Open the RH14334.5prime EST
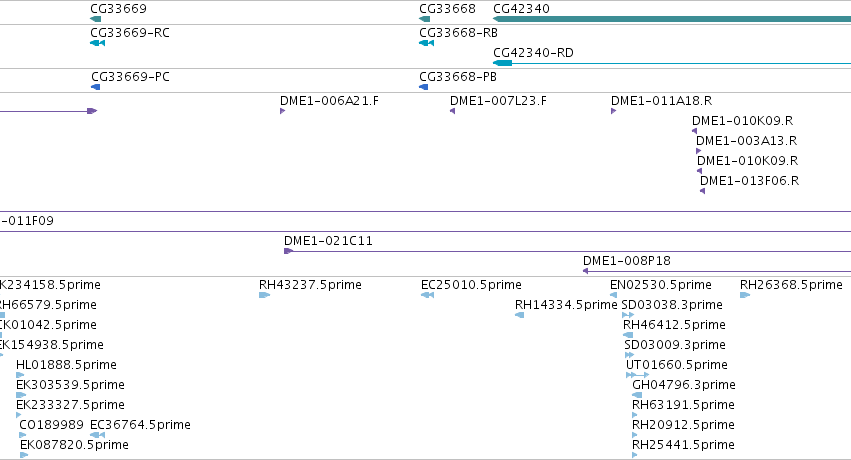This screenshot has width=851, height=460. pyautogui.click(x=566, y=305)
